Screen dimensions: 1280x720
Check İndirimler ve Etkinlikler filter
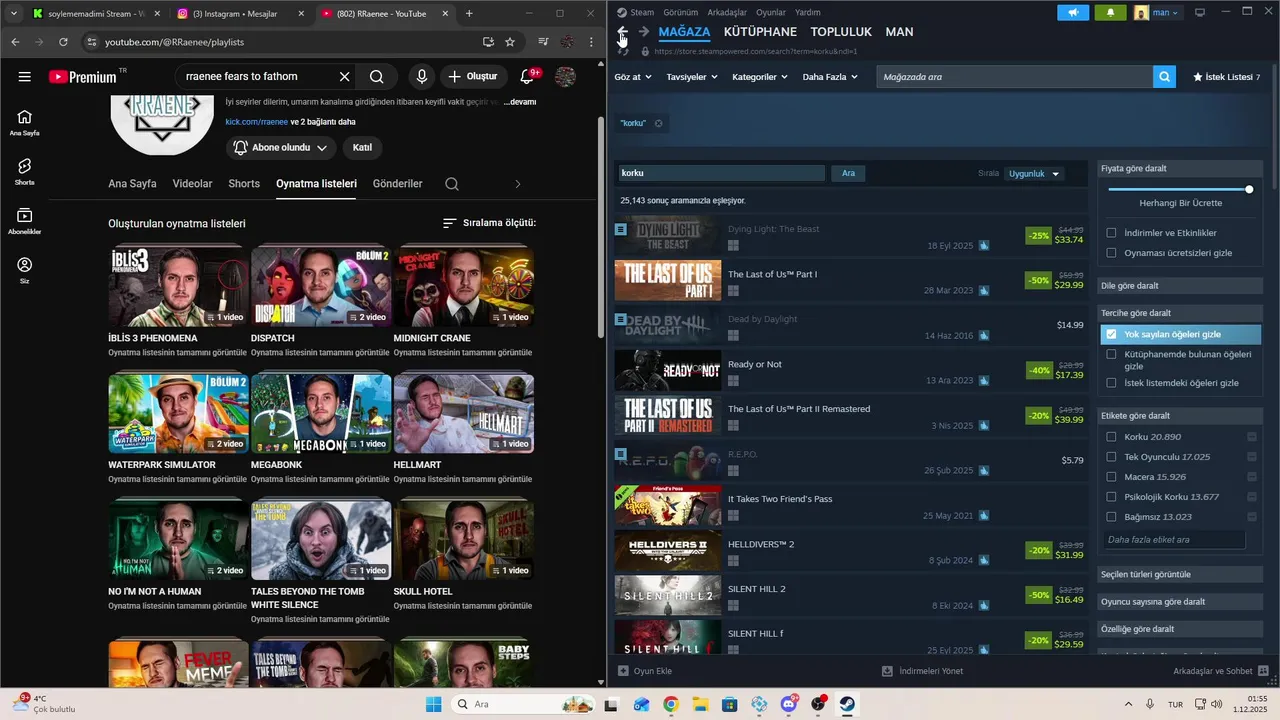coord(1111,233)
